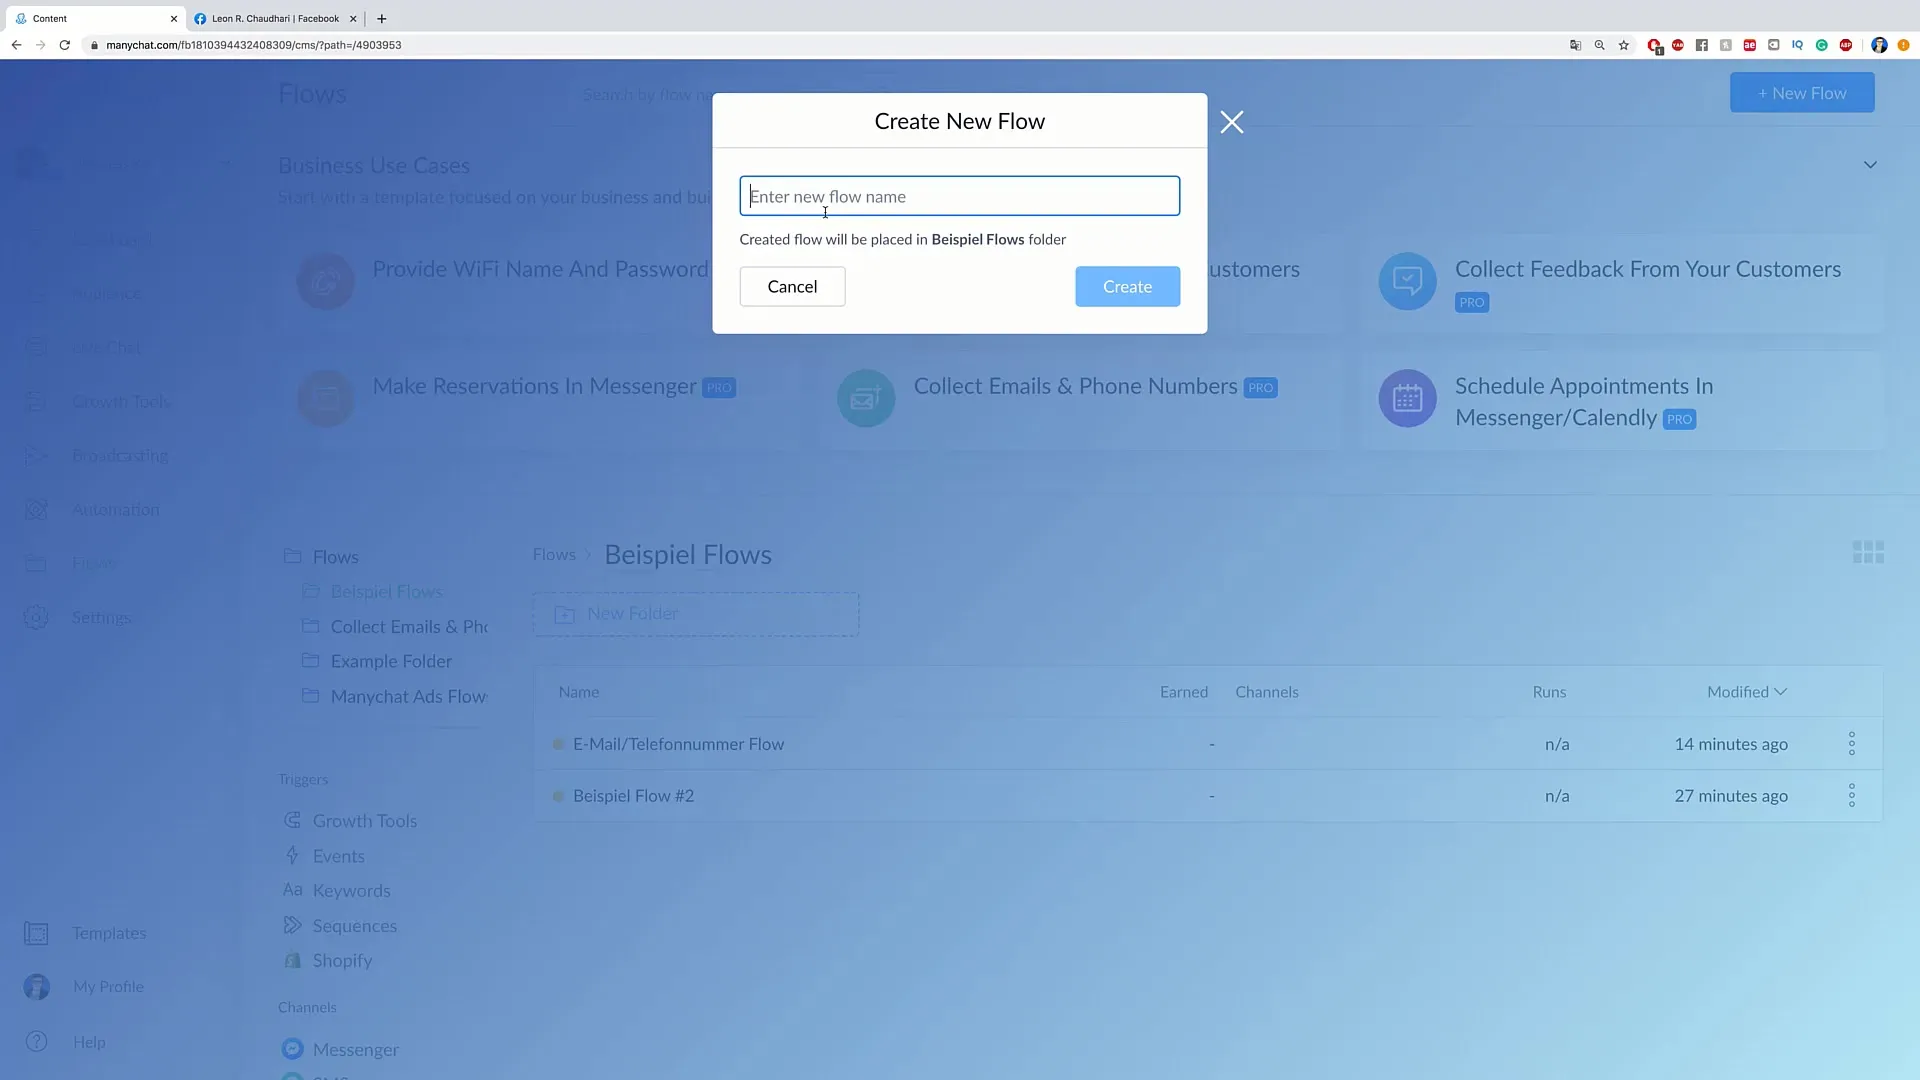Select Manychat Ads Flow folder
Screen dimensions: 1920x1080
coord(409,697)
